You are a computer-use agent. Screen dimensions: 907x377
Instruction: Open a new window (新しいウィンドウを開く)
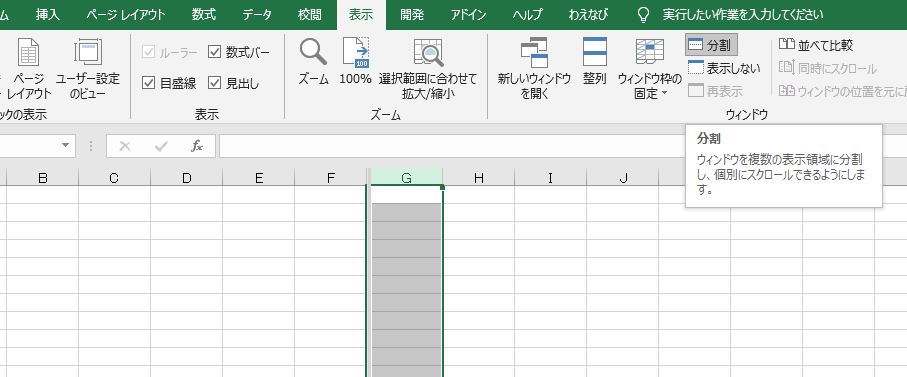534,68
